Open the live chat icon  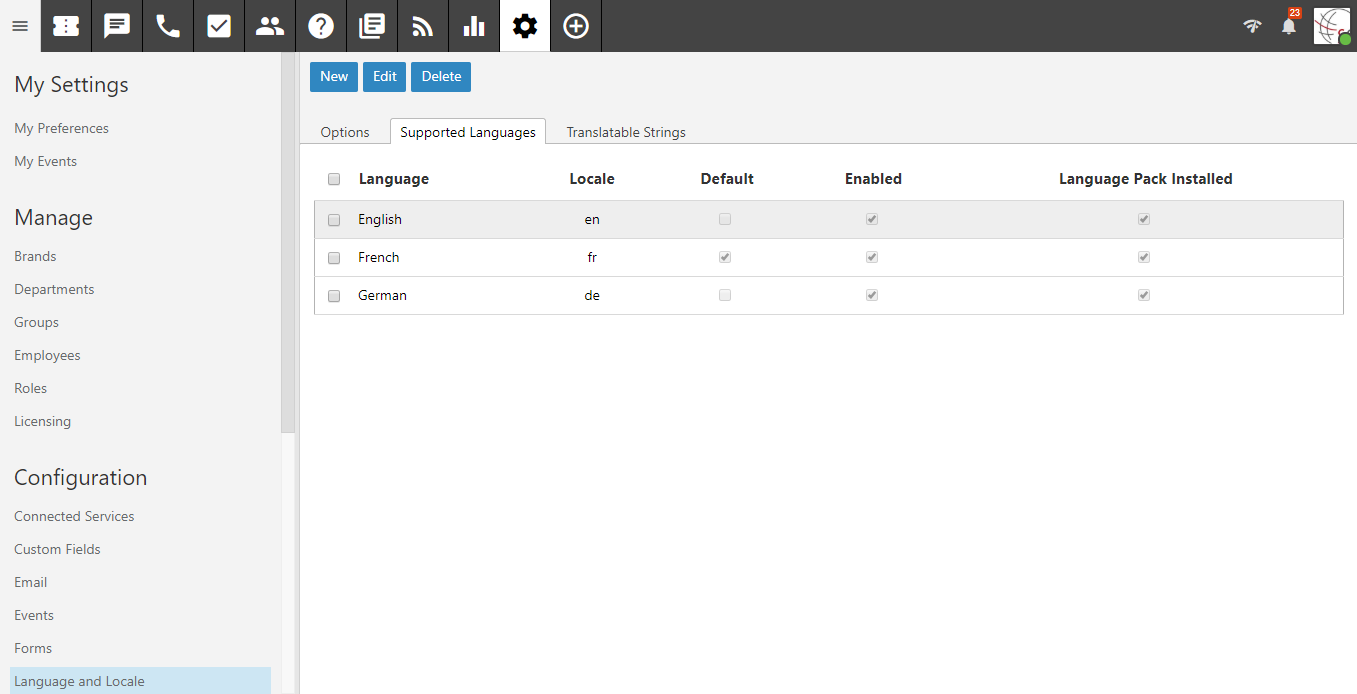pos(117,26)
